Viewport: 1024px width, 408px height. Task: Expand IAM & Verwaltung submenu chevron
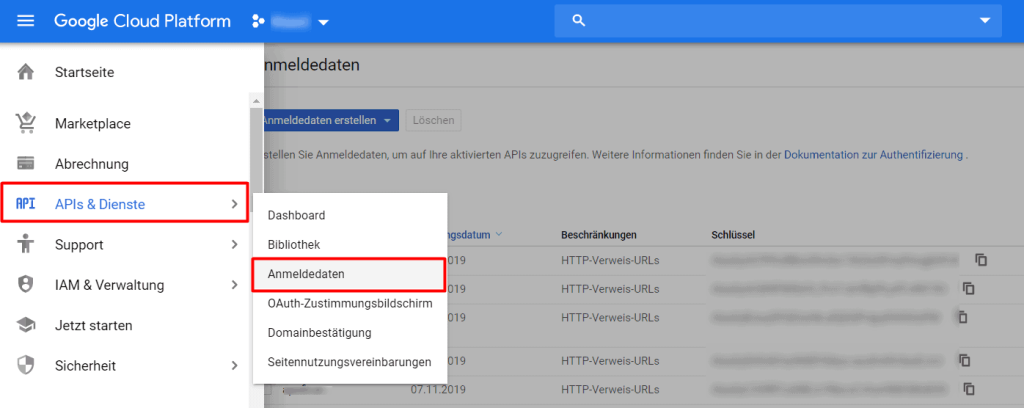coord(234,285)
